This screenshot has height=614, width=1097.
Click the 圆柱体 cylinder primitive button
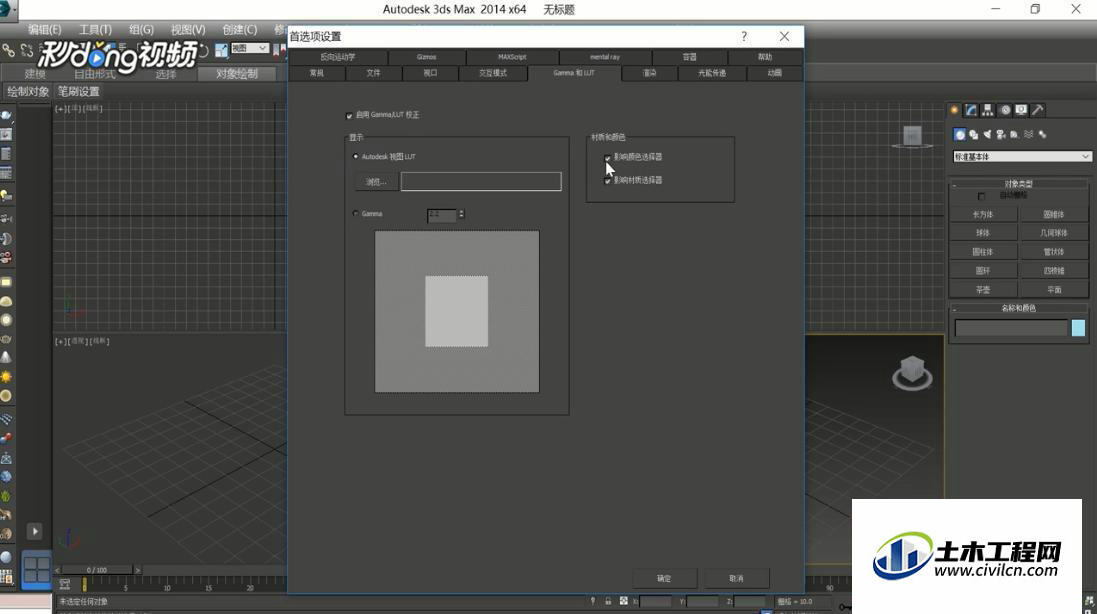[983, 252]
